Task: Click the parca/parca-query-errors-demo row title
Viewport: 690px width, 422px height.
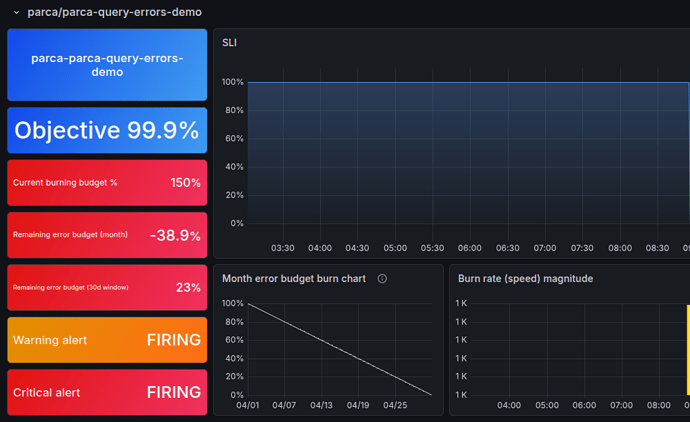Action: 114,12
